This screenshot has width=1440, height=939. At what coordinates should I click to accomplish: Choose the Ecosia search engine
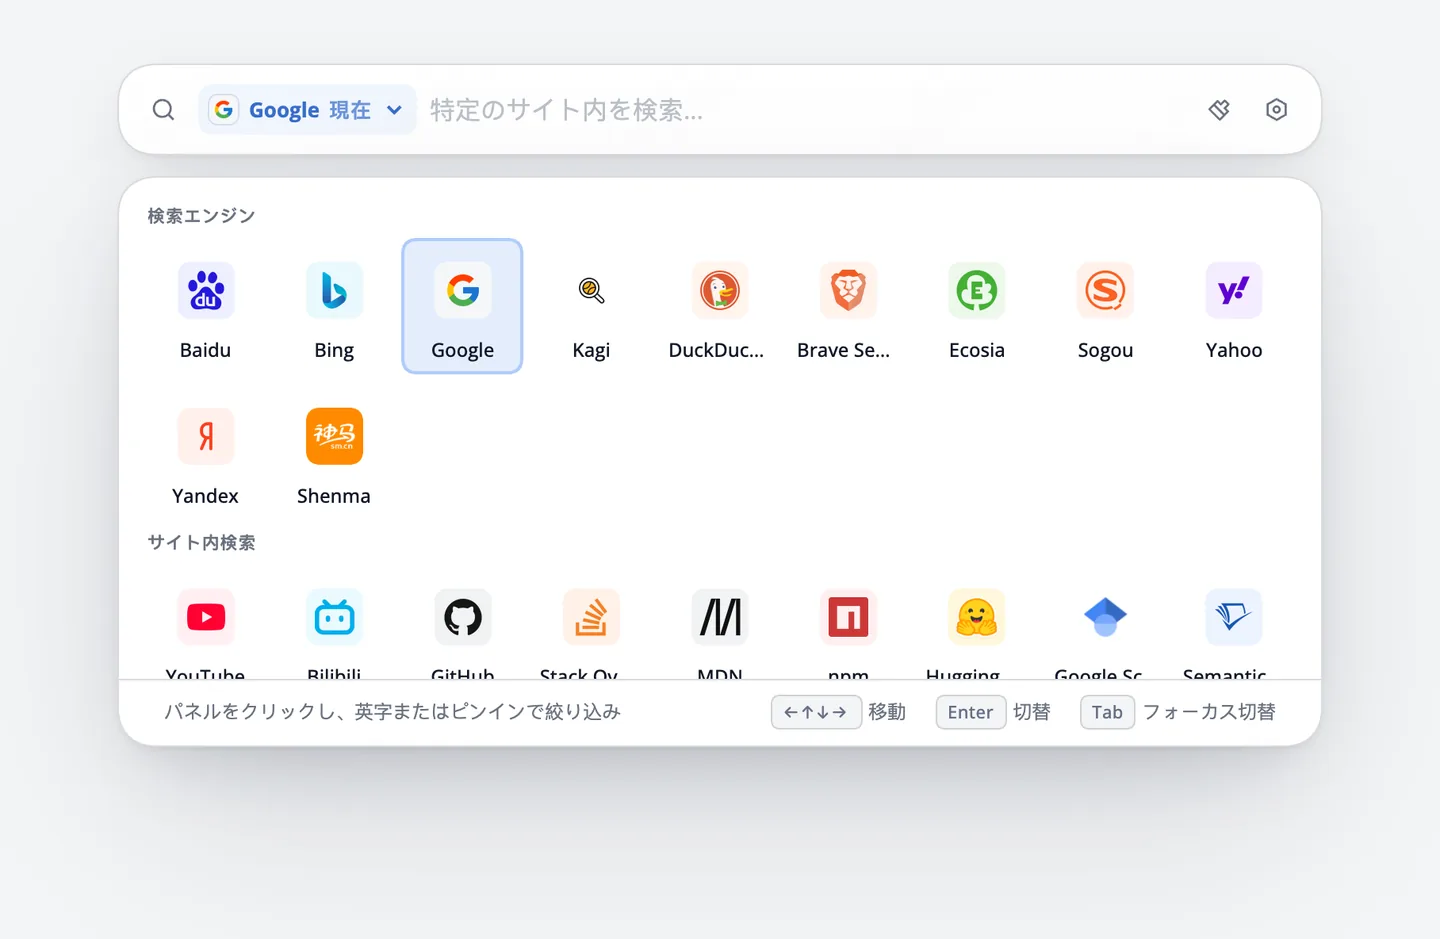977,306
